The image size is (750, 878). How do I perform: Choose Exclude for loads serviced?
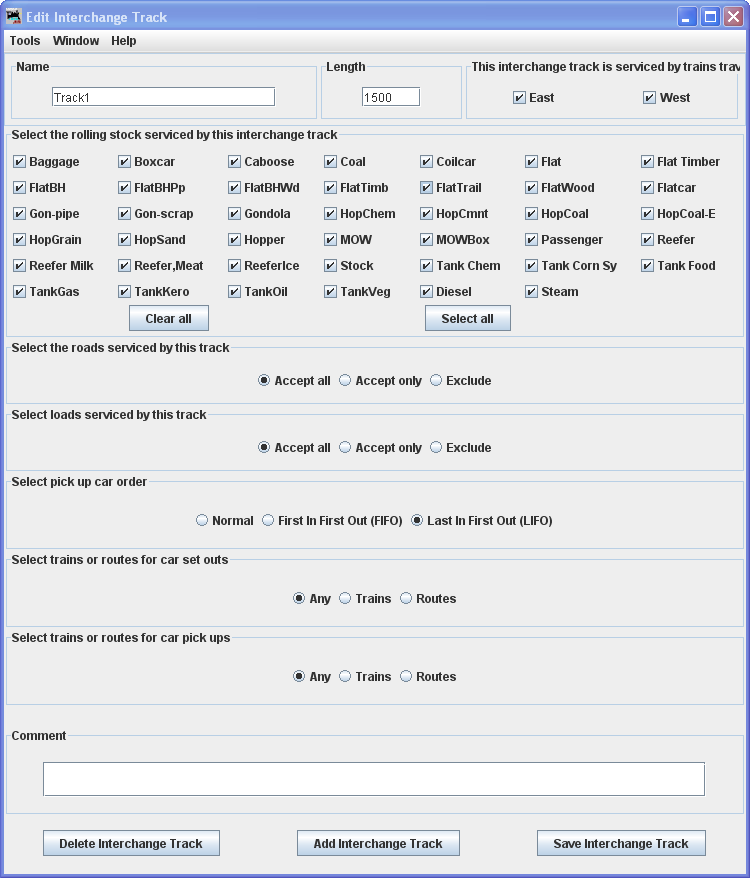[436, 448]
